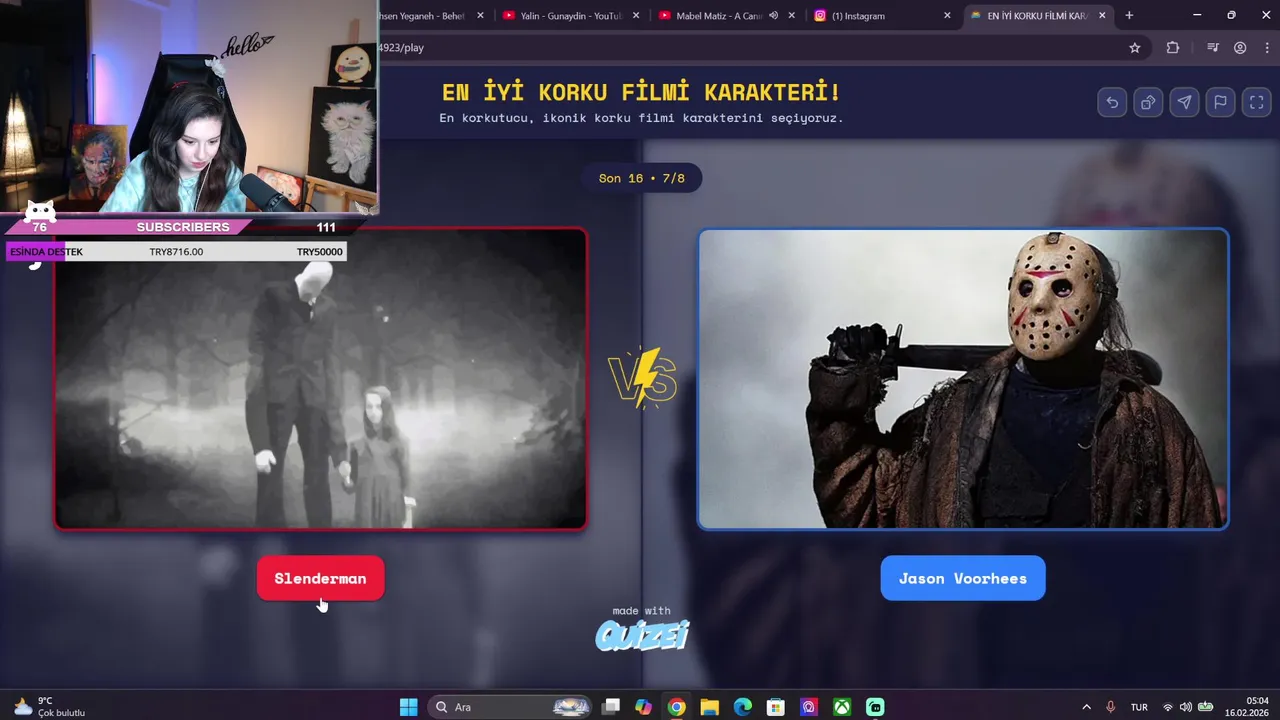Select the EN İYİ KORKU FİLMİ tab
The height and width of the screenshot is (720, 1280).
tap(1038, 15)
